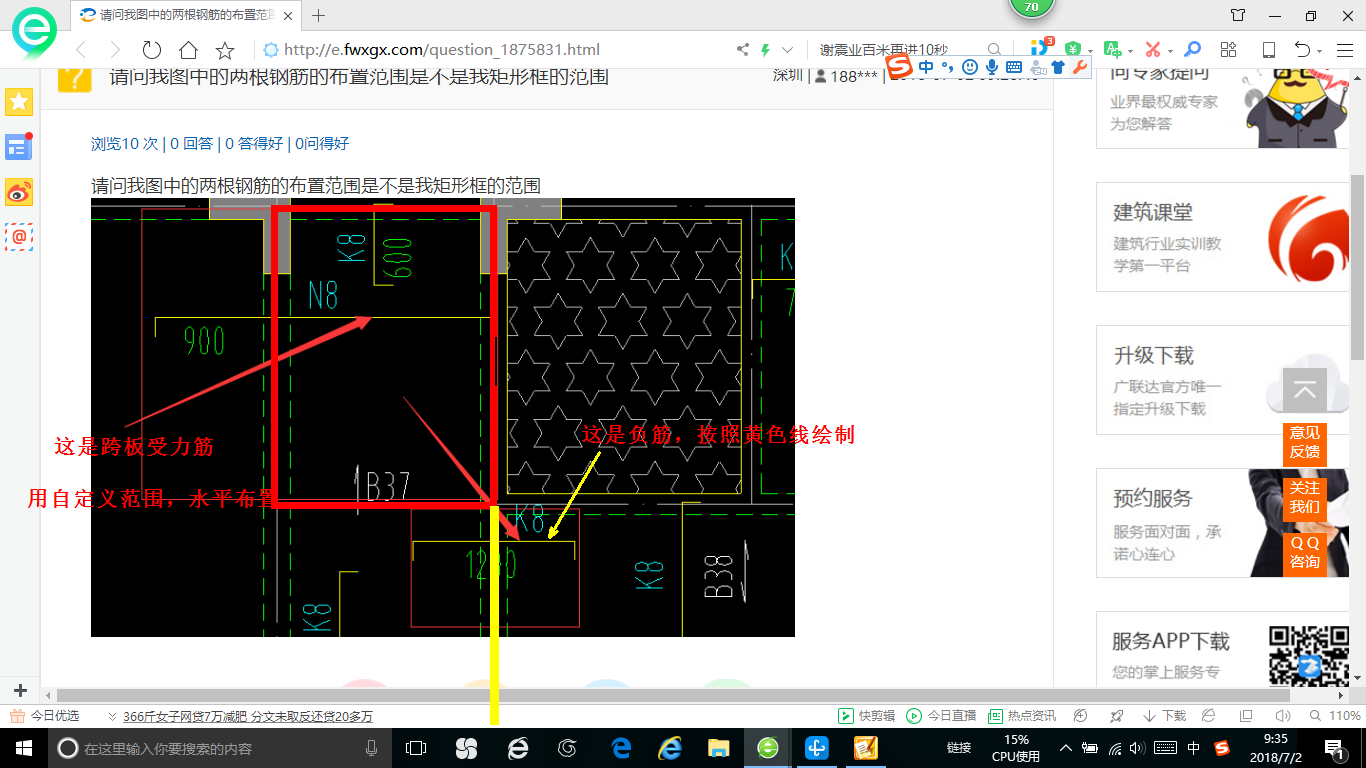1366x768 pixels.
Task: Click the QQ咨询 orange button
Action: click(x=1304, y=552)
